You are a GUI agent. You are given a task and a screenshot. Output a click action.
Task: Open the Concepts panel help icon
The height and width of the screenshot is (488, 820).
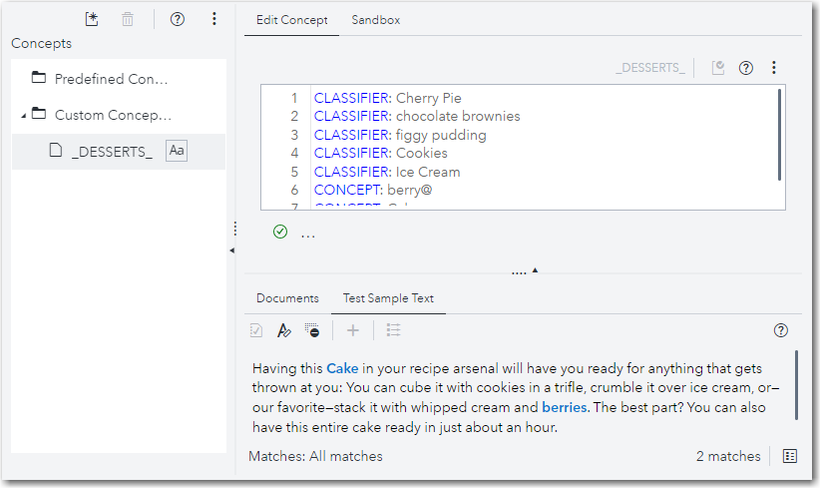178,19
